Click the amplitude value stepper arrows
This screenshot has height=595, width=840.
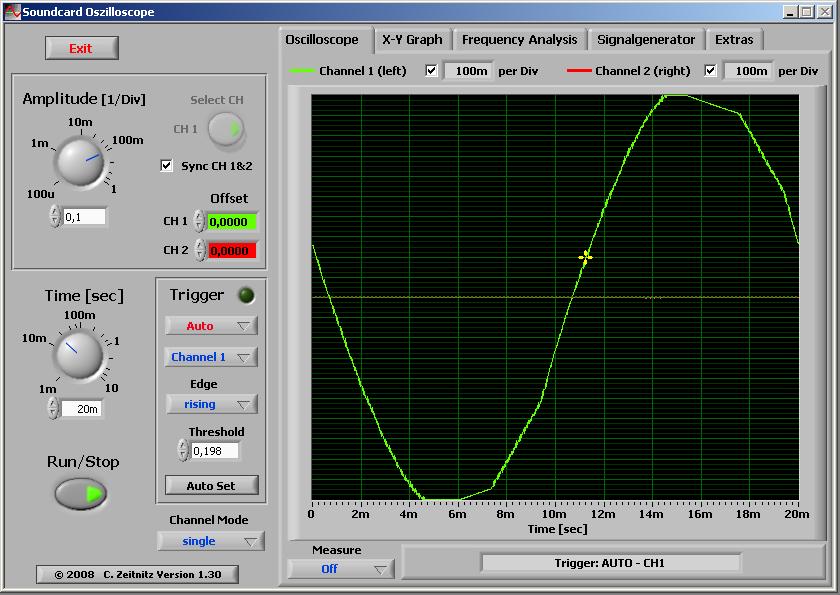point(55,217)
